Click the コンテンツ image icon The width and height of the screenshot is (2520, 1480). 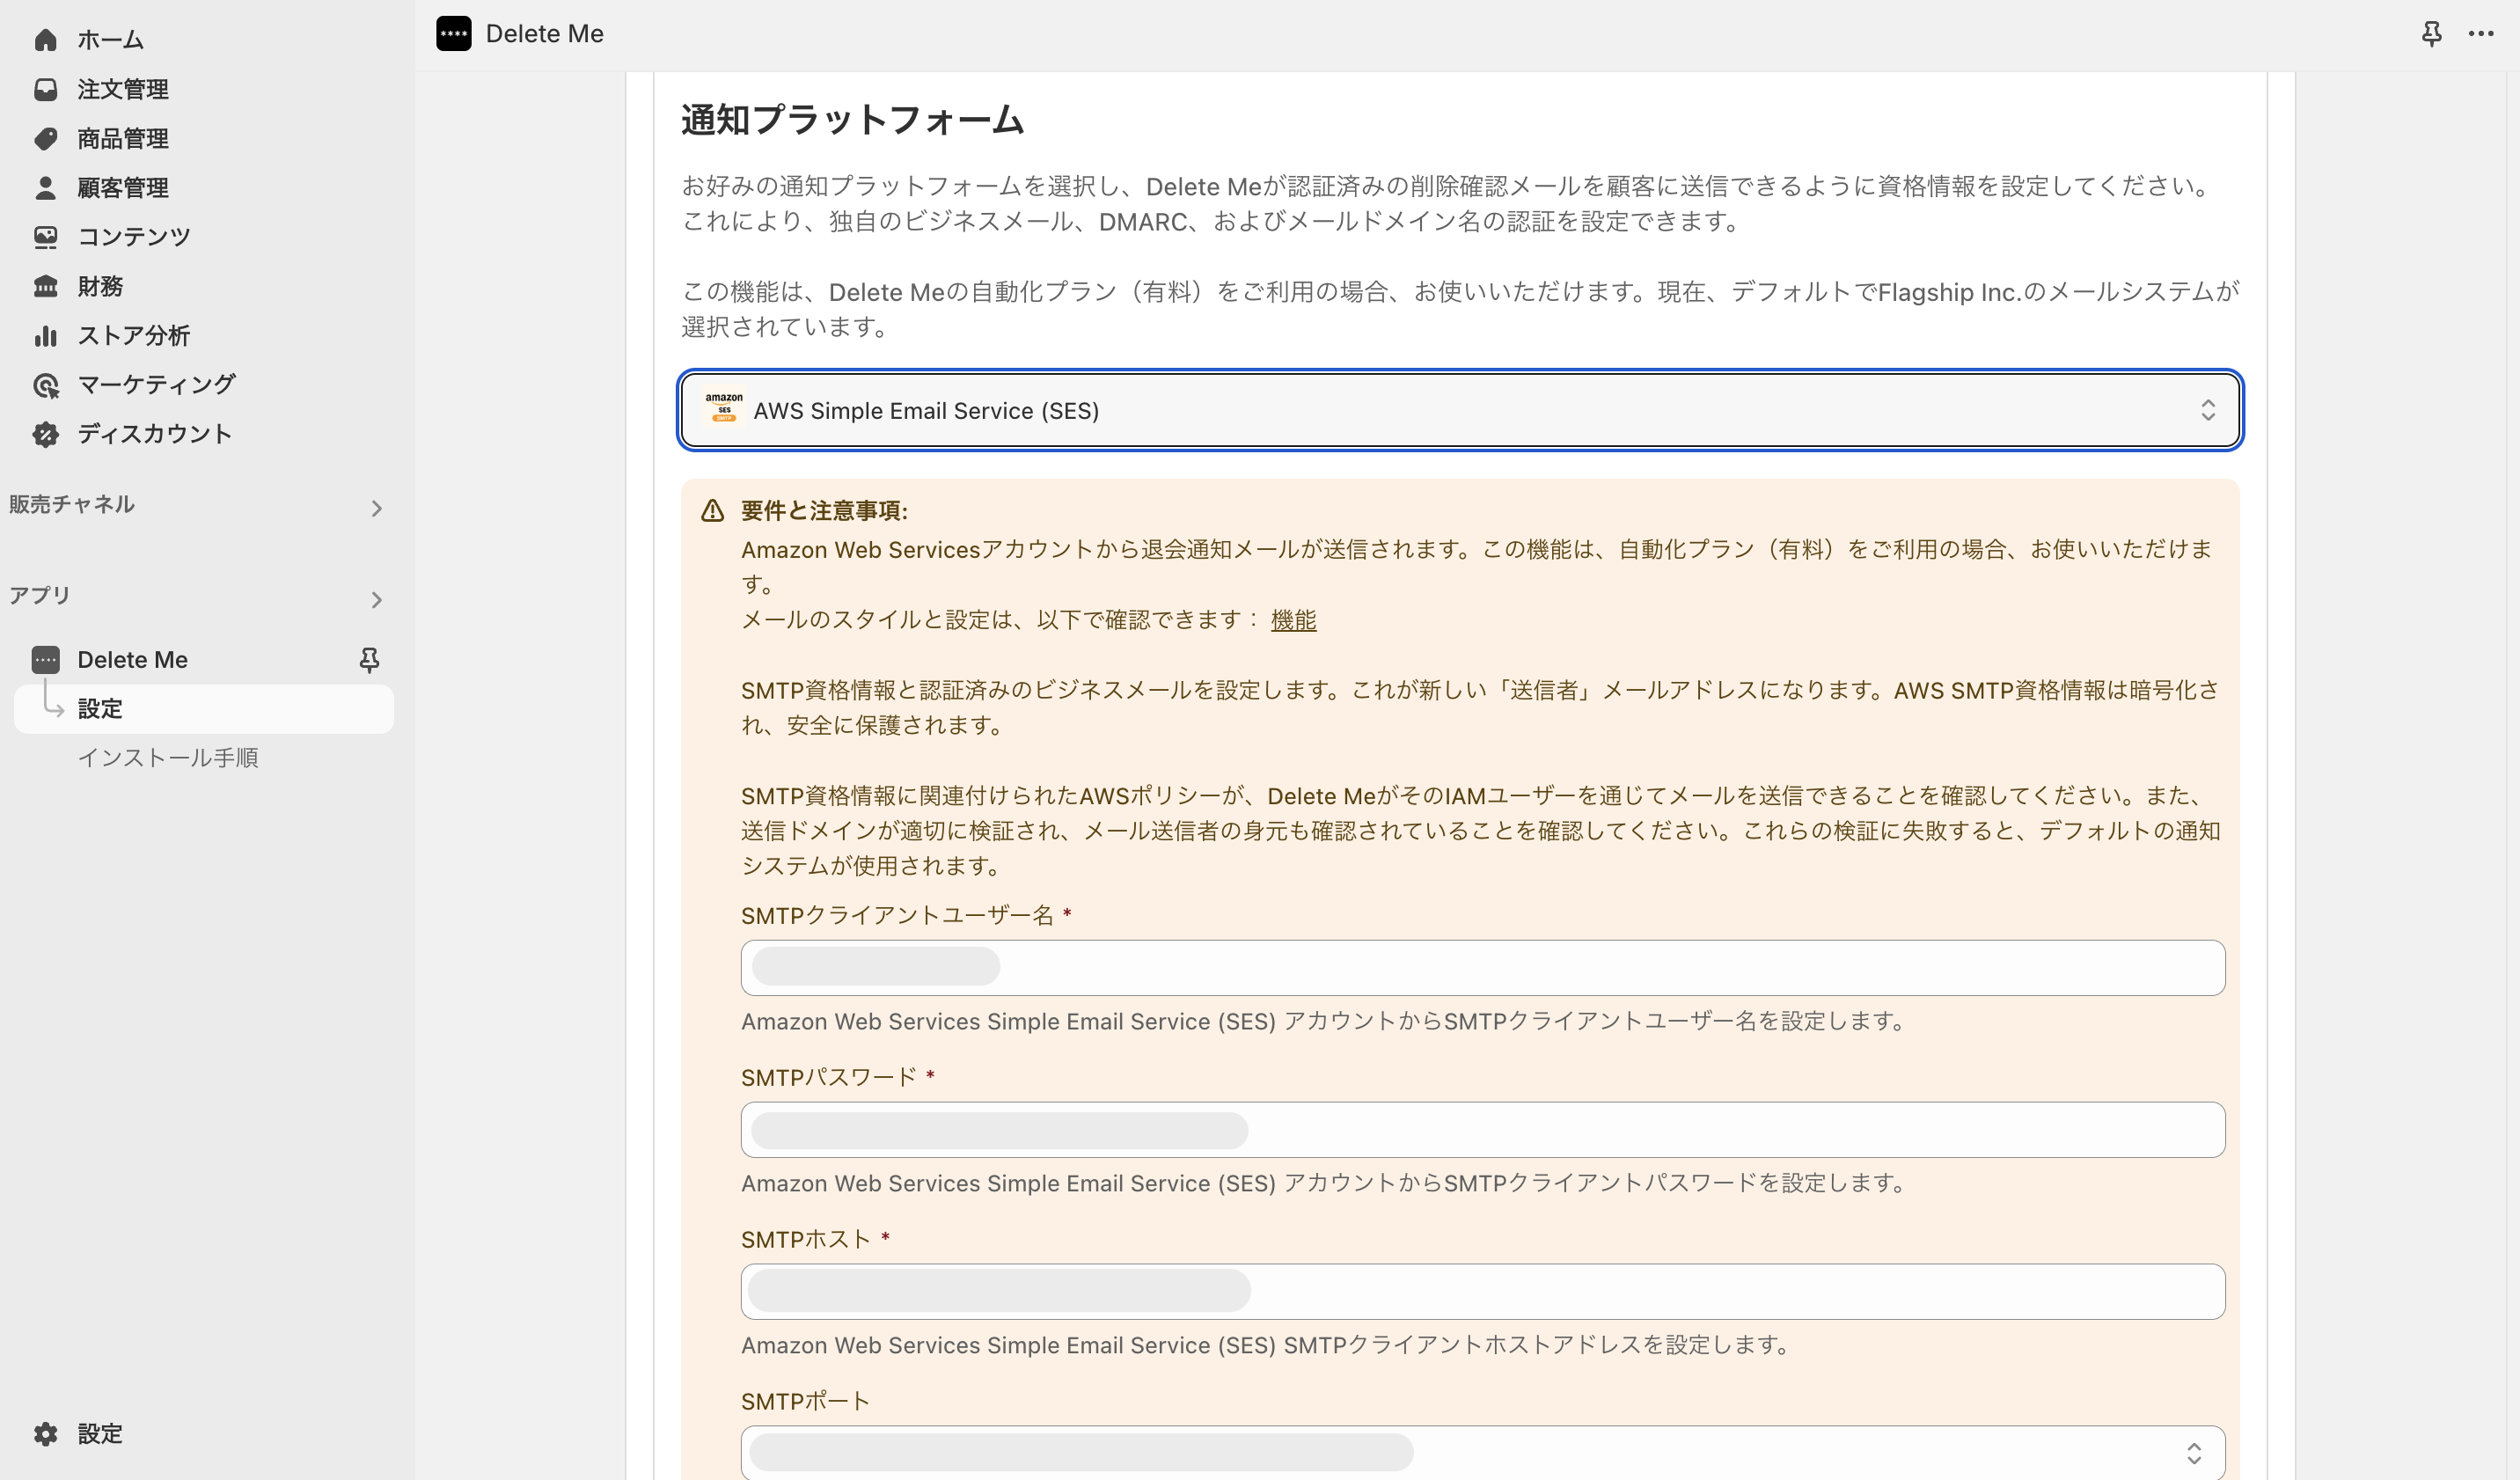click(x=45, y=236)
